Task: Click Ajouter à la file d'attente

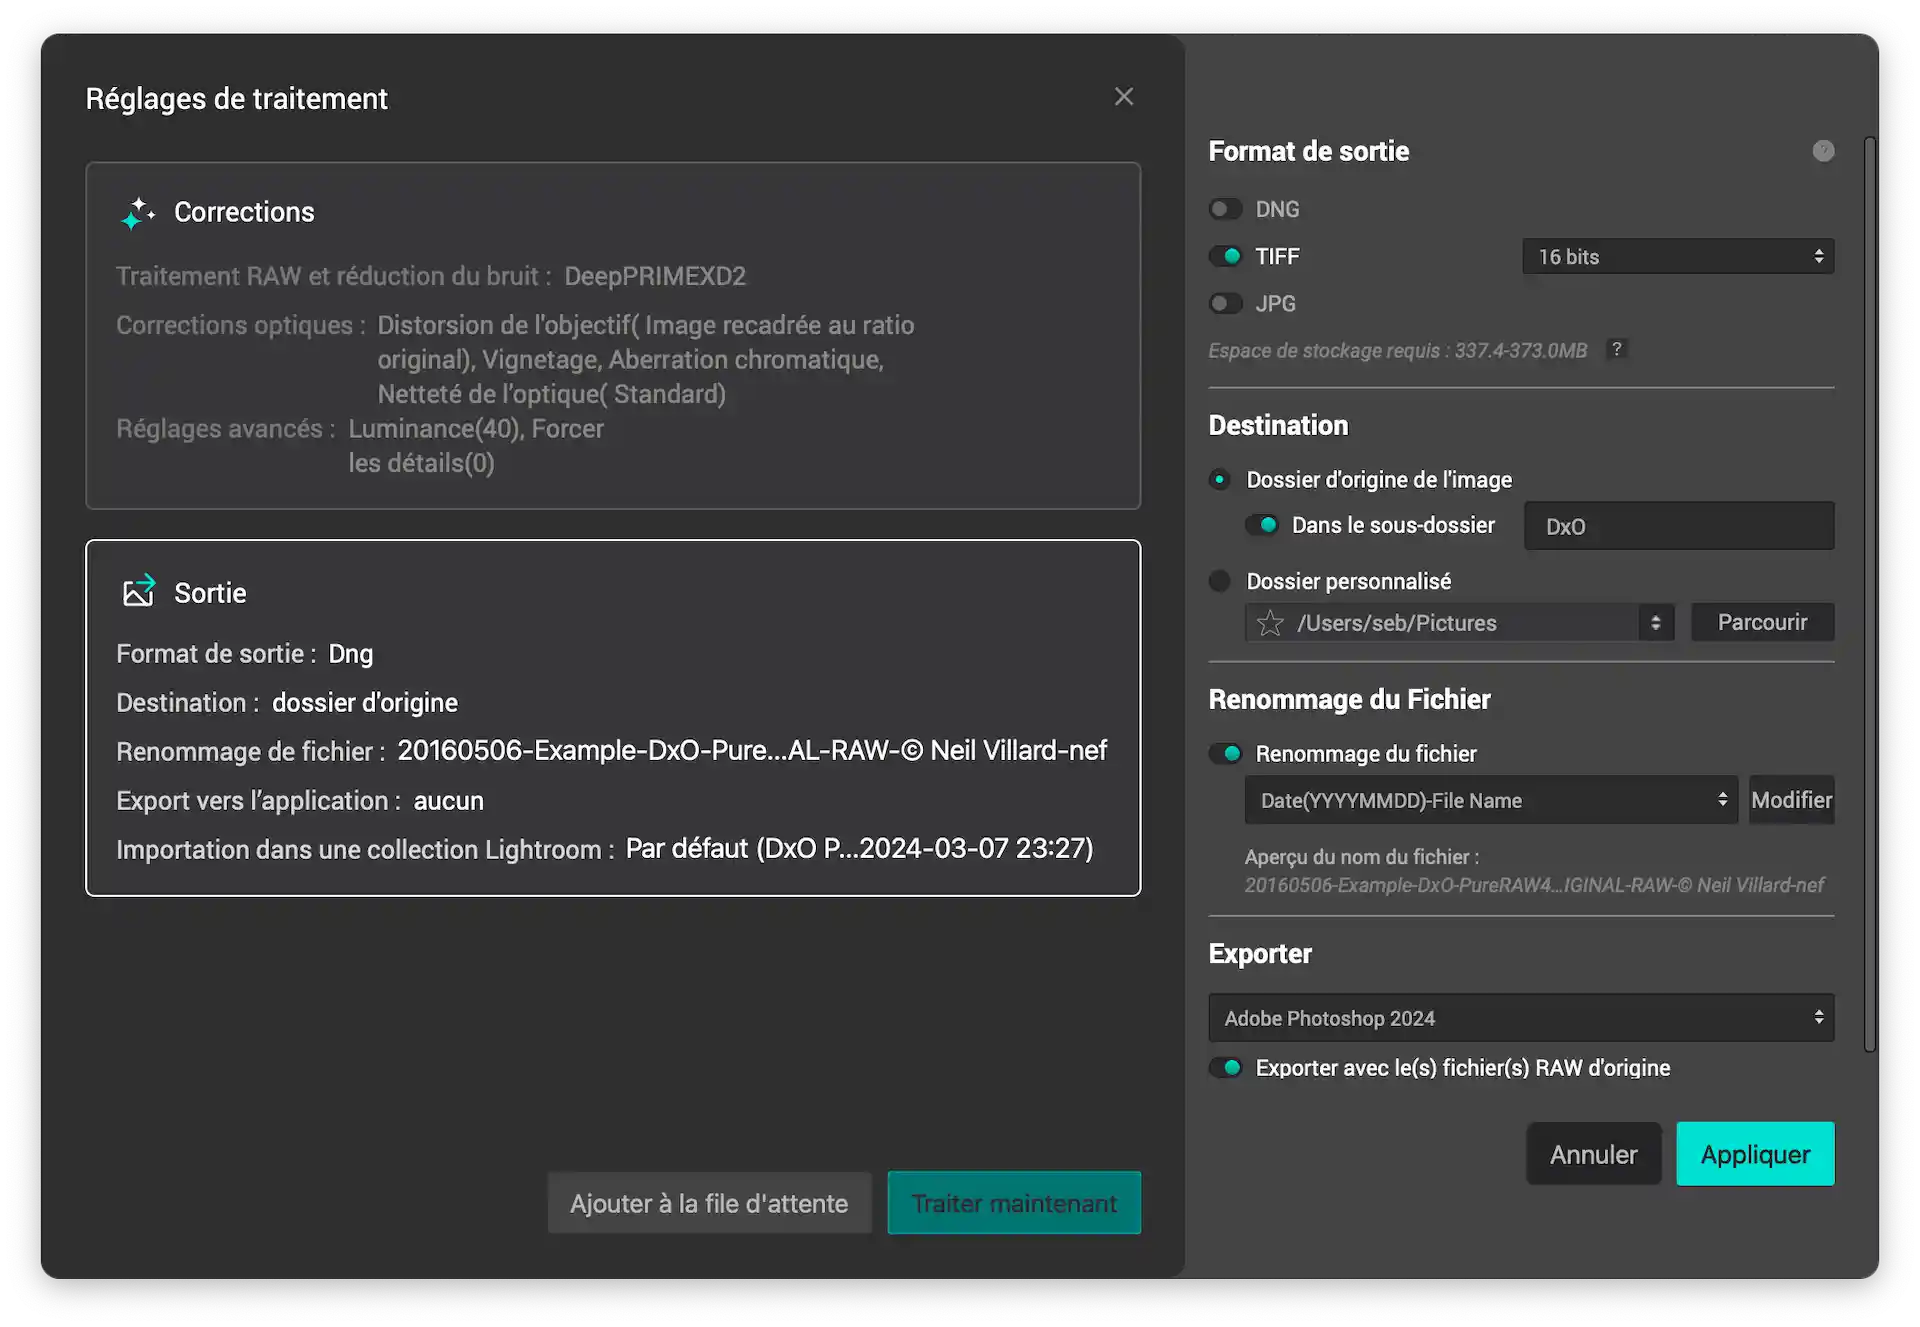Action: click(709, 1203)
